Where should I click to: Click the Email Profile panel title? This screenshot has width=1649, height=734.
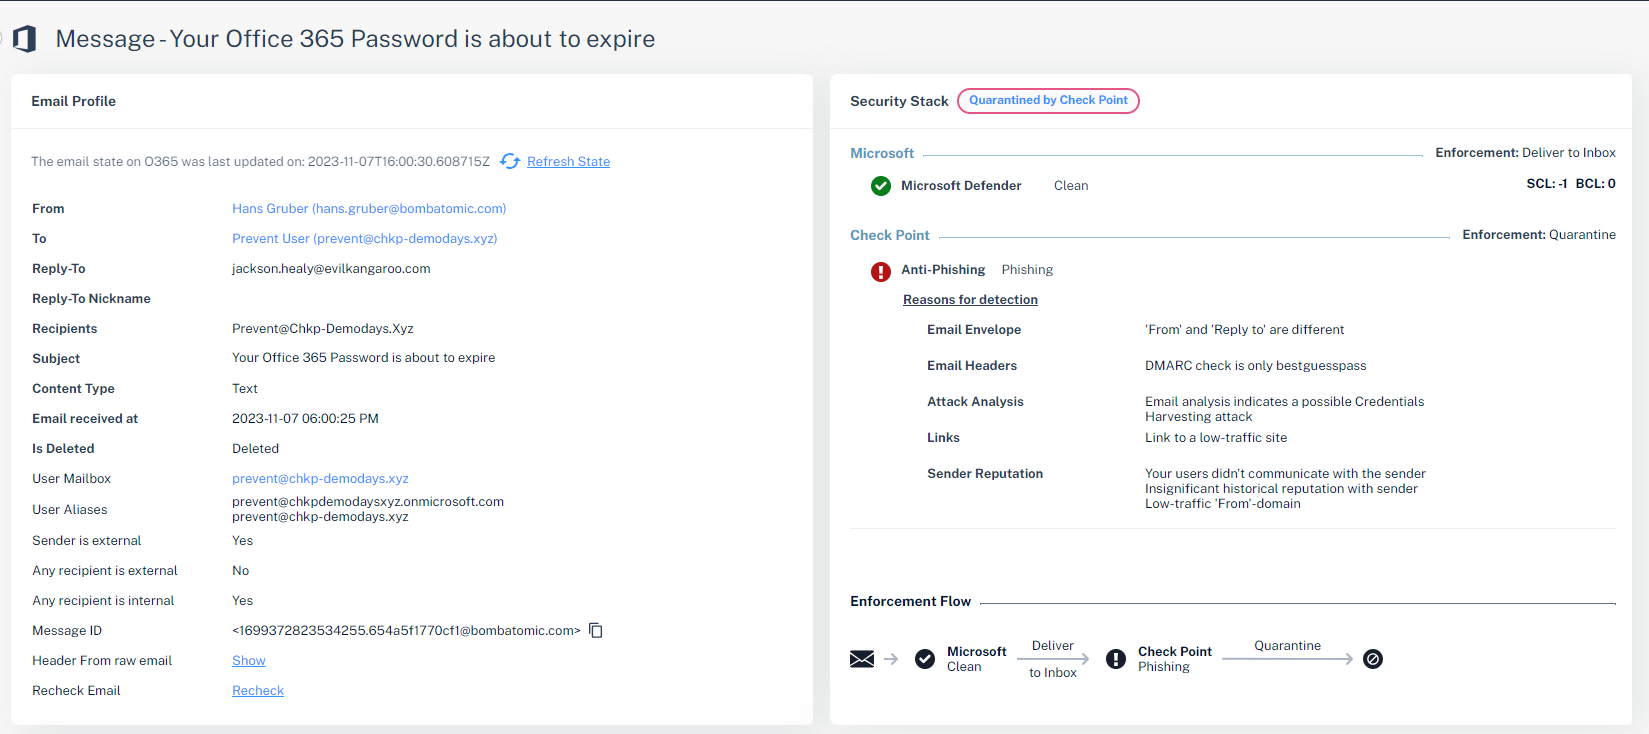pyautogui.click(x=73, y=101)
